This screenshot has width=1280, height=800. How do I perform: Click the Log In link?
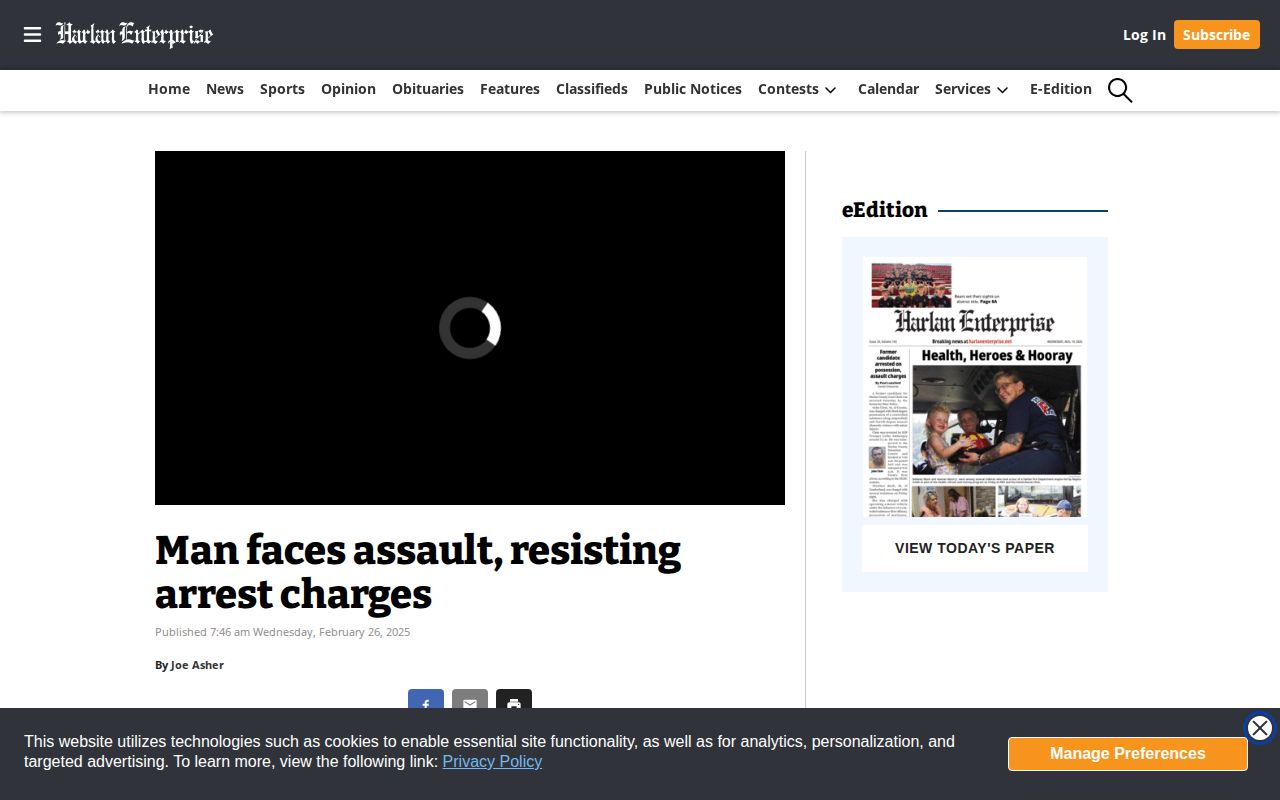click(1144, 35)
